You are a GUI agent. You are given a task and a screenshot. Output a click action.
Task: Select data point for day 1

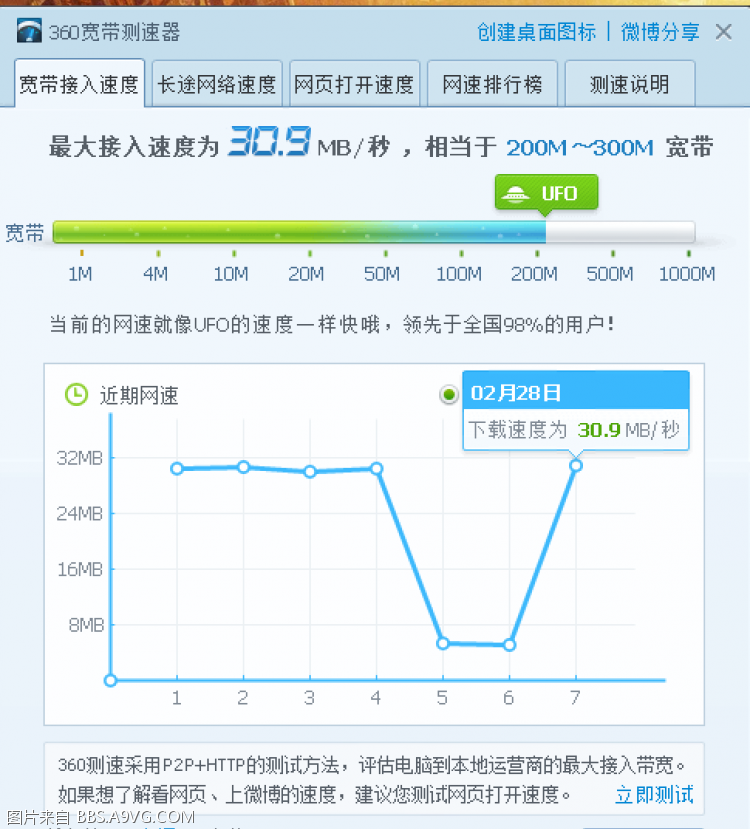(x=177, y=468)
